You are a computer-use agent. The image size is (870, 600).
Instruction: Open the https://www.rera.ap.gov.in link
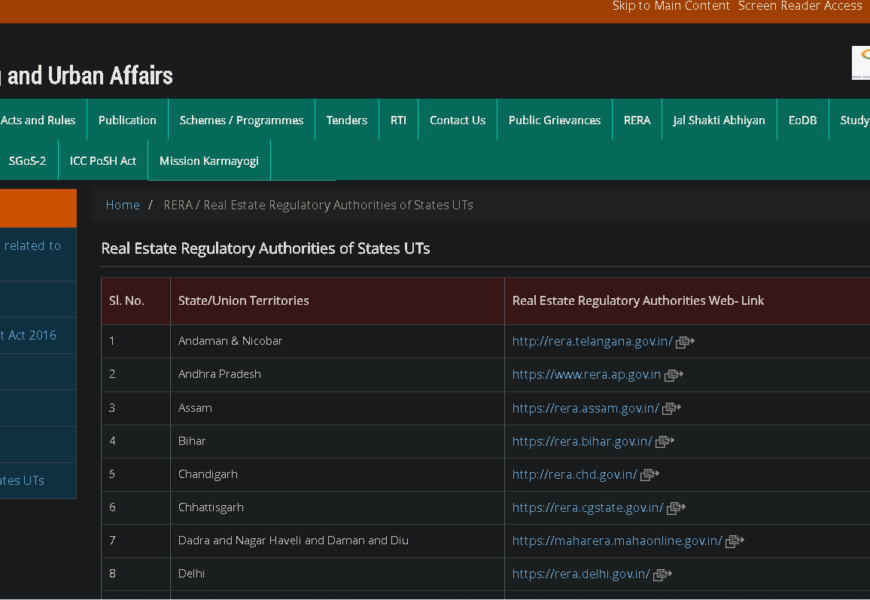(586, 375)
